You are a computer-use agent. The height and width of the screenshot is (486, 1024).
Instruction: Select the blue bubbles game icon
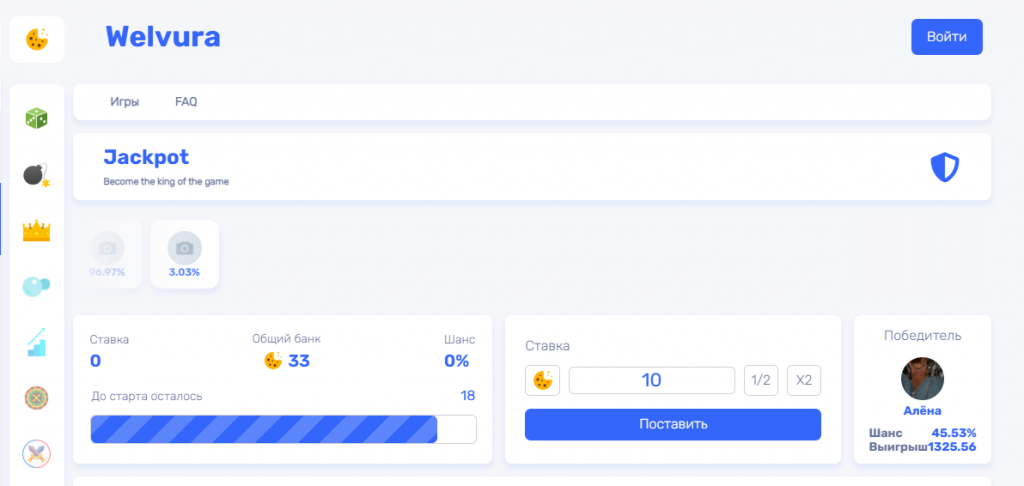(x=37, y=286)
